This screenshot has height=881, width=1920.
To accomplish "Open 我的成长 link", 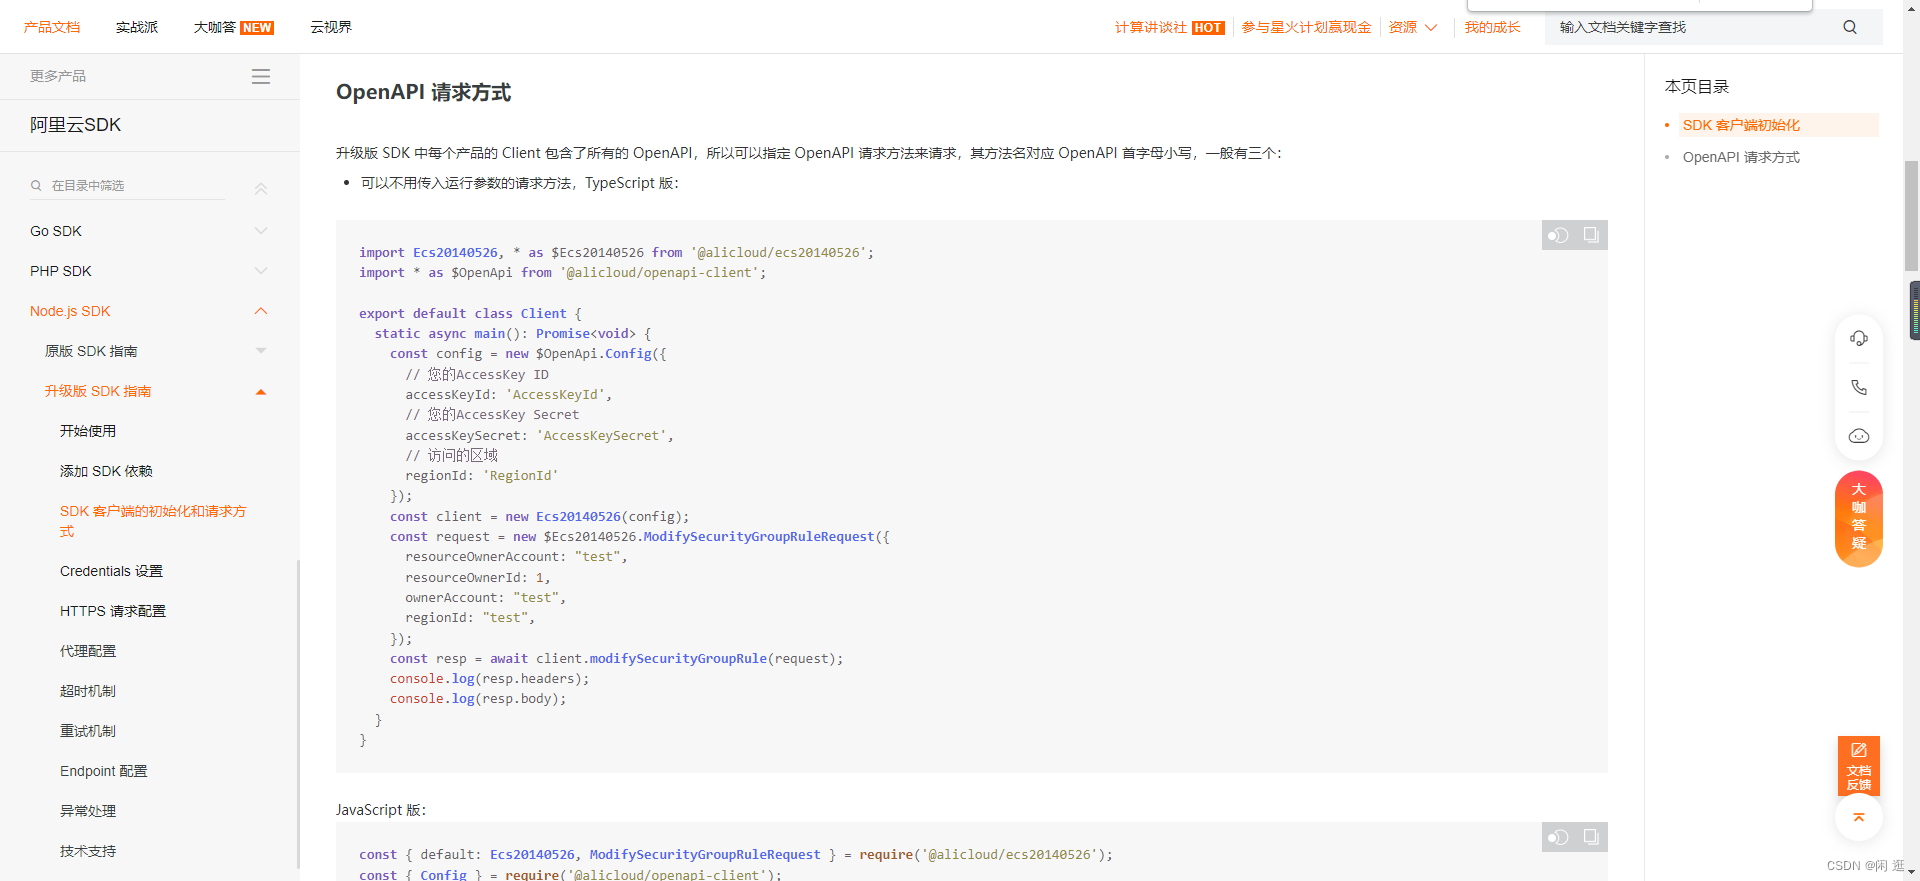I will [x=1492, y=27].
